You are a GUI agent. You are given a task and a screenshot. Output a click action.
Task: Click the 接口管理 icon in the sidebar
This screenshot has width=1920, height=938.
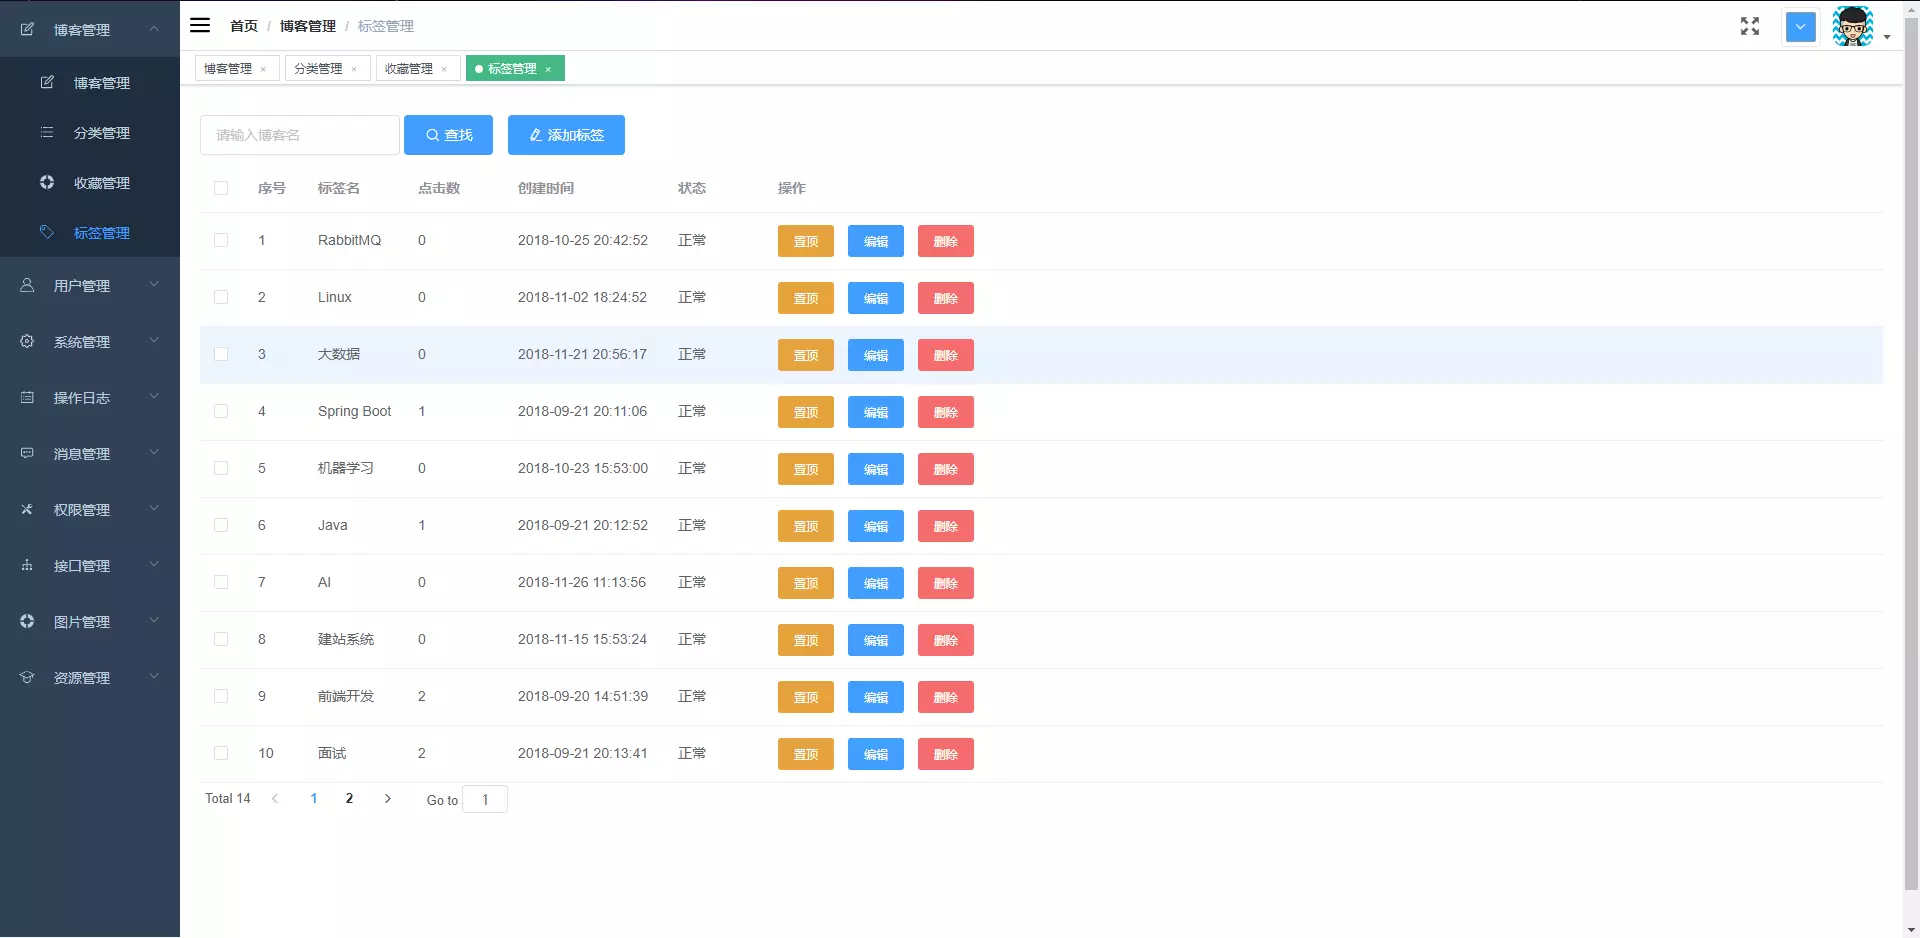[x=27, y=565]
